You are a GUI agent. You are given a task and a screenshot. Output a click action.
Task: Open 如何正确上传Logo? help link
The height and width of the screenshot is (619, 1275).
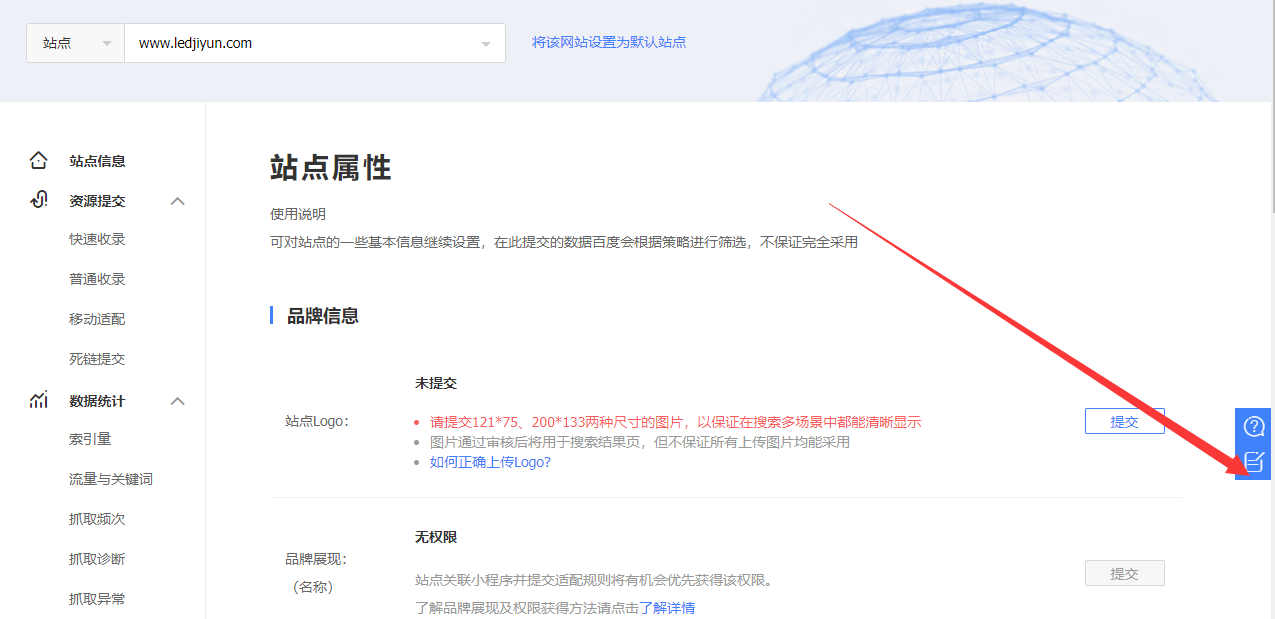pyautogui.click(x=490, y=462)
